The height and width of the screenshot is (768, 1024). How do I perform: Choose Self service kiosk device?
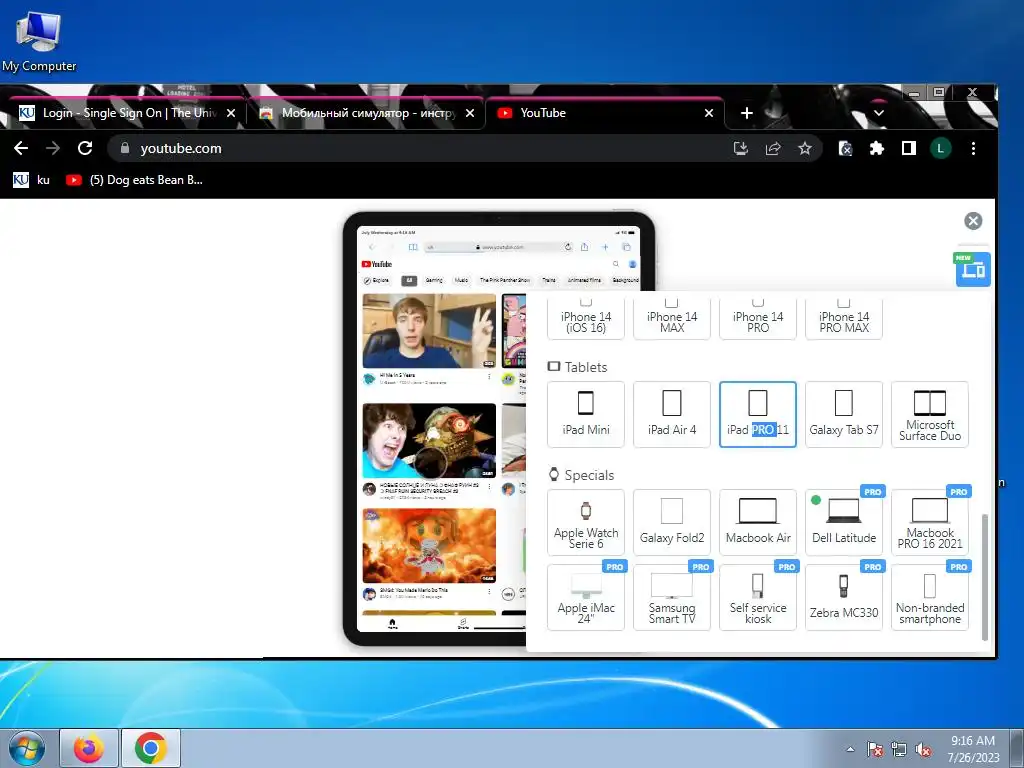pos(758,598)
